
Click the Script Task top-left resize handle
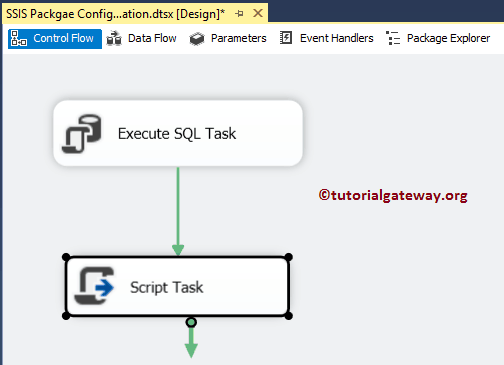(x=66, y=257)
